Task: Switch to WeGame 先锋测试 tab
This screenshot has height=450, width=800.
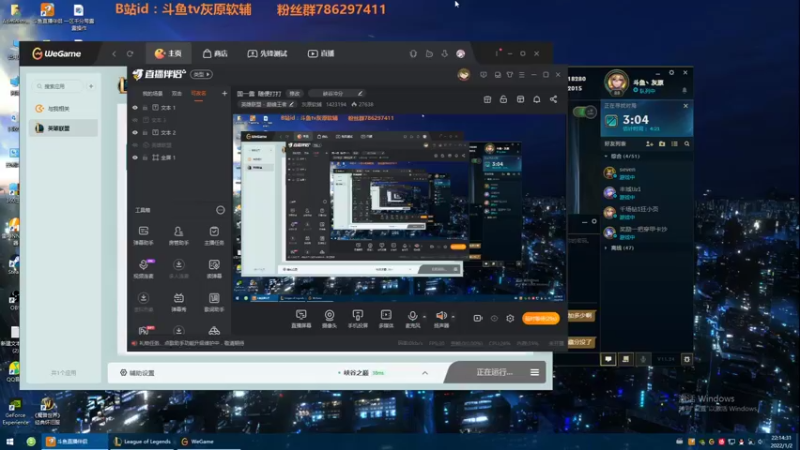Action: 267,54
